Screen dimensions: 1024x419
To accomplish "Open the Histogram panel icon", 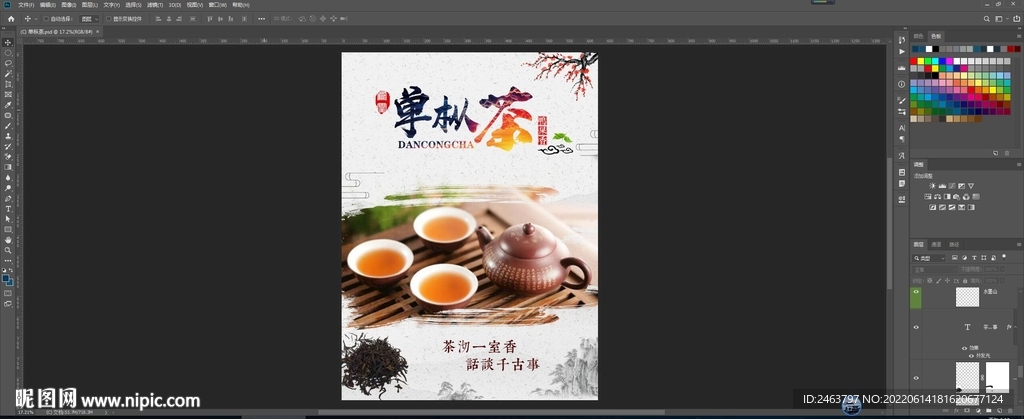I will [902, 68].
